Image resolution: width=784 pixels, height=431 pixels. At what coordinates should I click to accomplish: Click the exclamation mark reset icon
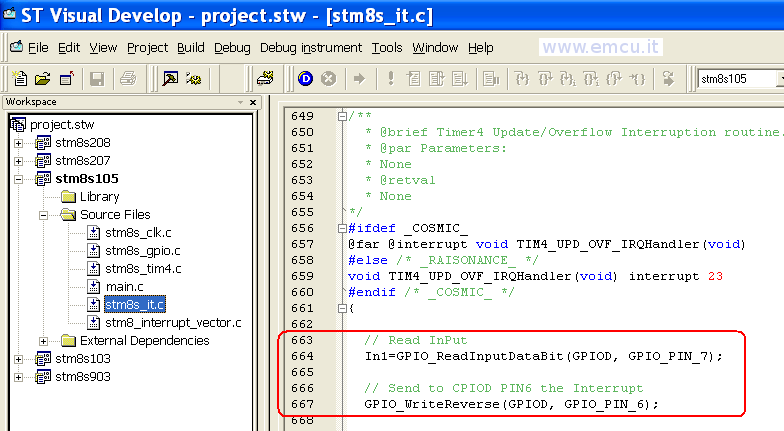coord(390,78)
